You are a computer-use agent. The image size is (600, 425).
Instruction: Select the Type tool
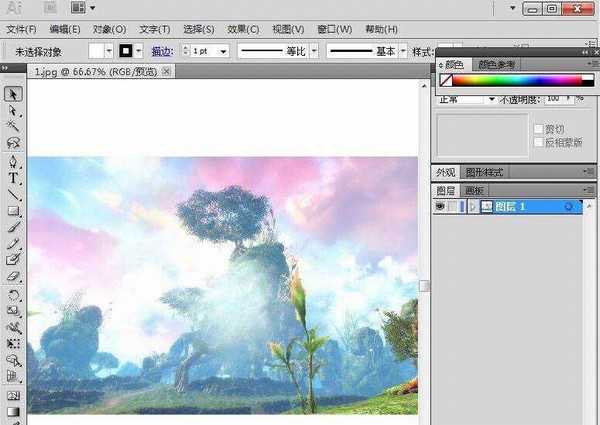click(x=14, y=178)
